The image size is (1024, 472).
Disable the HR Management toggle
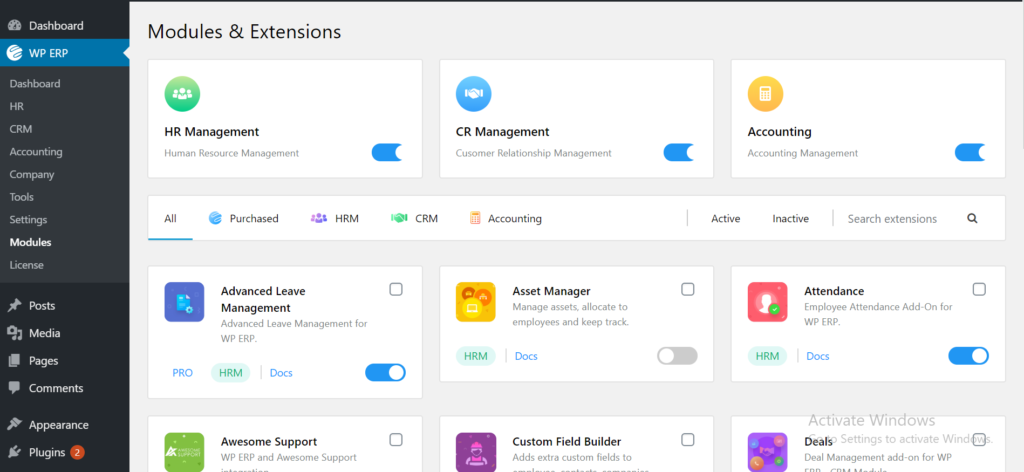point(387,153)
